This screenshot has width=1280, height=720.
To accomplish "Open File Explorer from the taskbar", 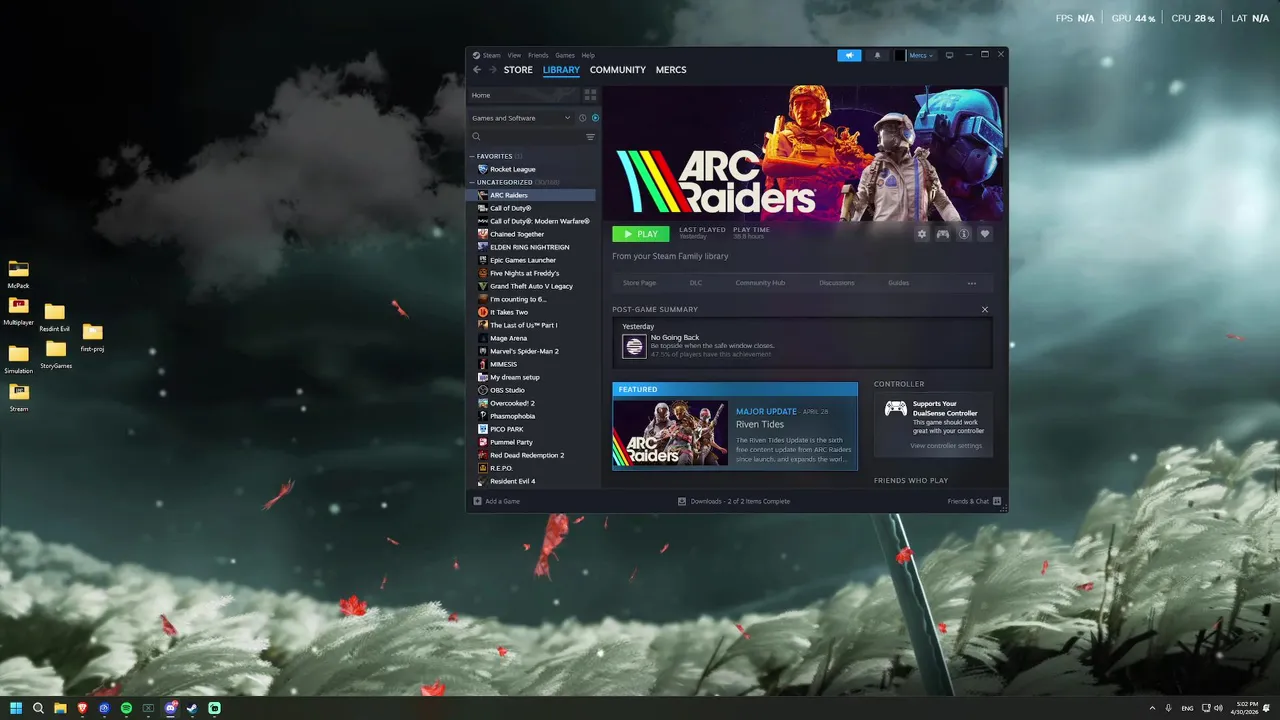I will 60,708.
